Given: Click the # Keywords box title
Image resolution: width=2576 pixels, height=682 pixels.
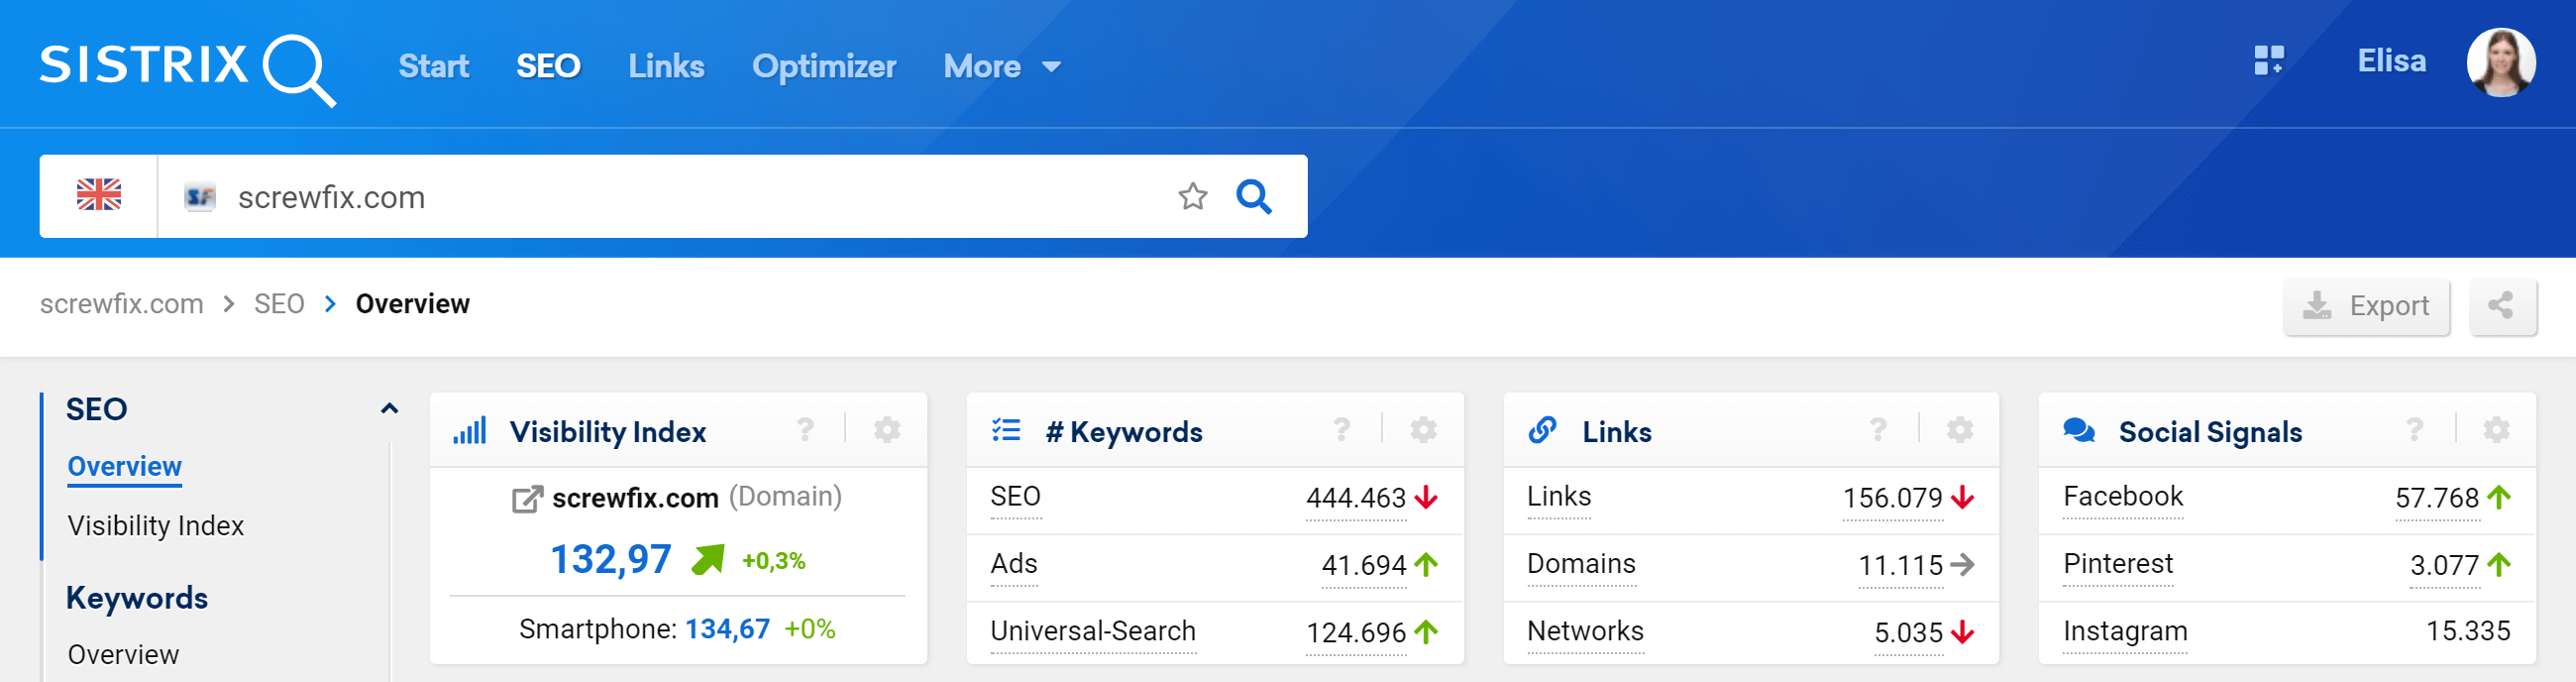Looking at the screenshot, I should 1124,432.
